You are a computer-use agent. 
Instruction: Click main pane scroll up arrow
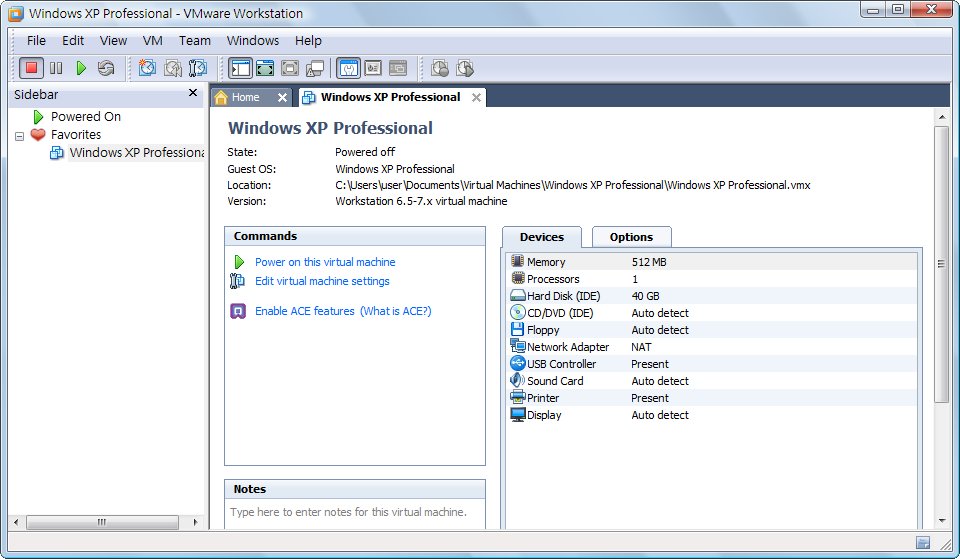942,116
